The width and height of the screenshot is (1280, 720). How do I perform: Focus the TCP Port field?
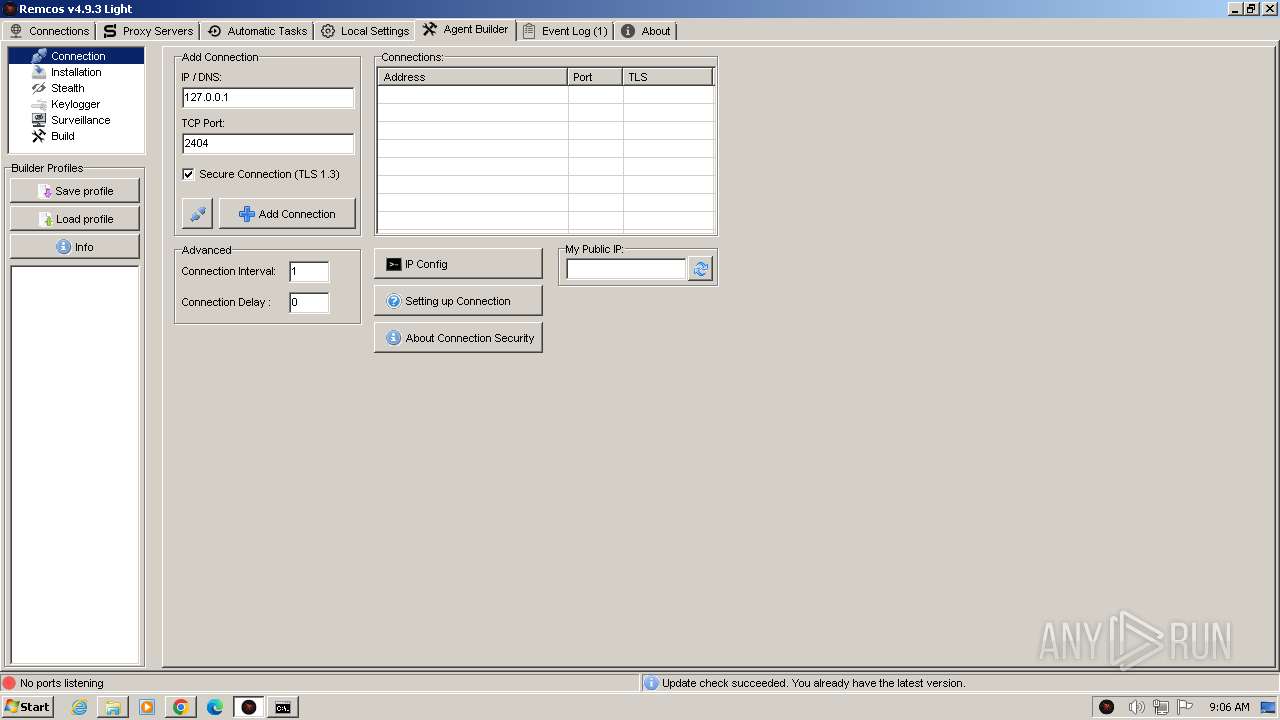(268, 143)
